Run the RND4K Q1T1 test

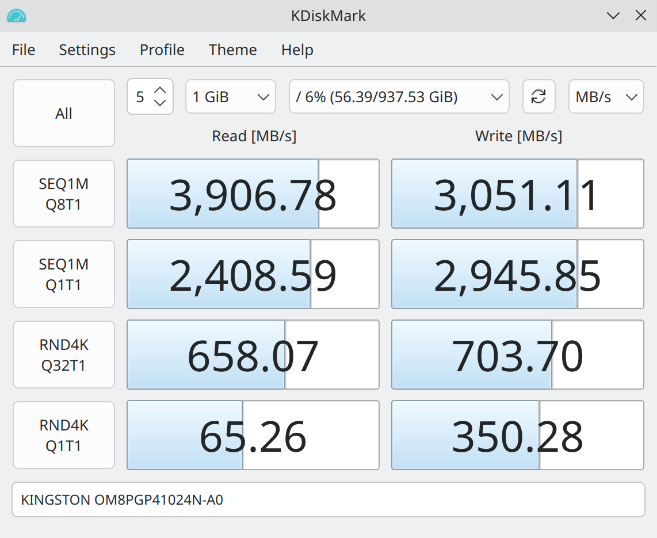pos(64,434)
